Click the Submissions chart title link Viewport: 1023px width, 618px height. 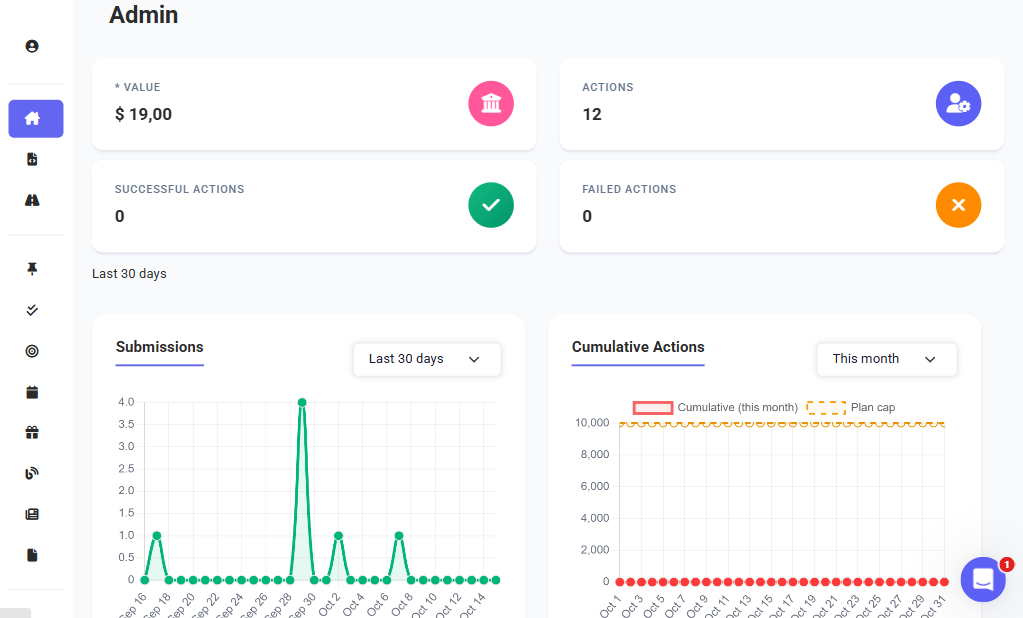(159, 347)
